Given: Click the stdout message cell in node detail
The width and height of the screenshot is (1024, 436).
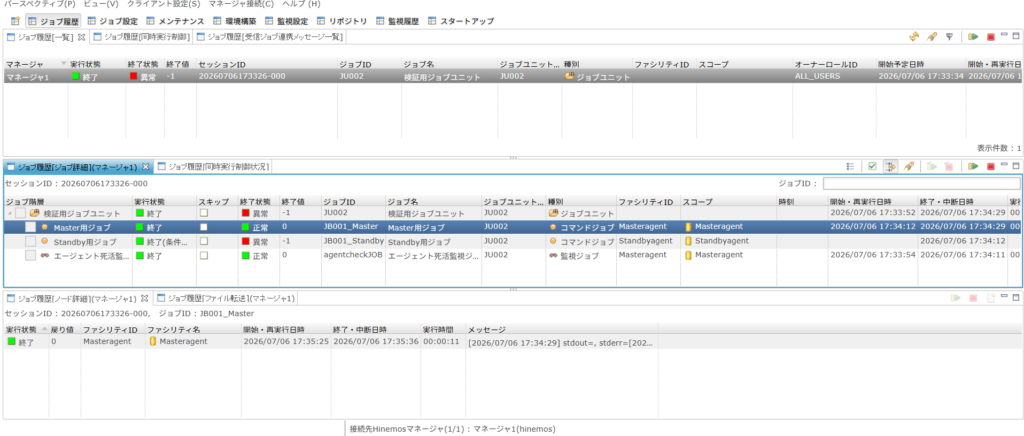Looking at the screenshot, I should (x=560, y=341).
